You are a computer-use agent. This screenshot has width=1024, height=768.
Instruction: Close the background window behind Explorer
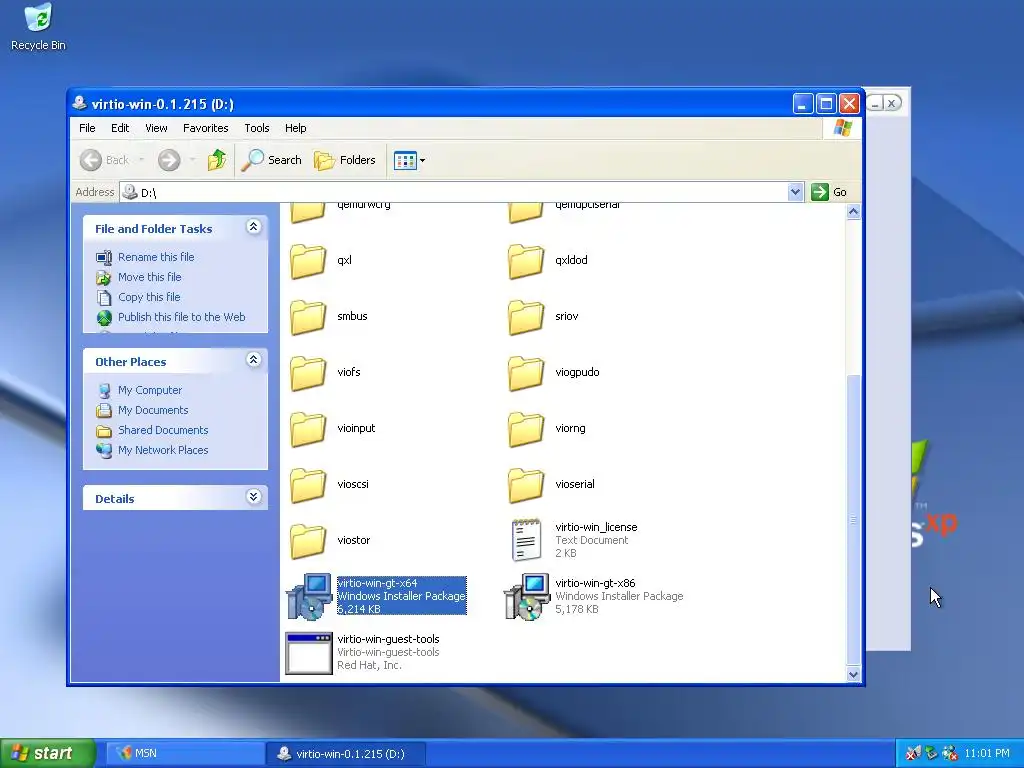892,103
